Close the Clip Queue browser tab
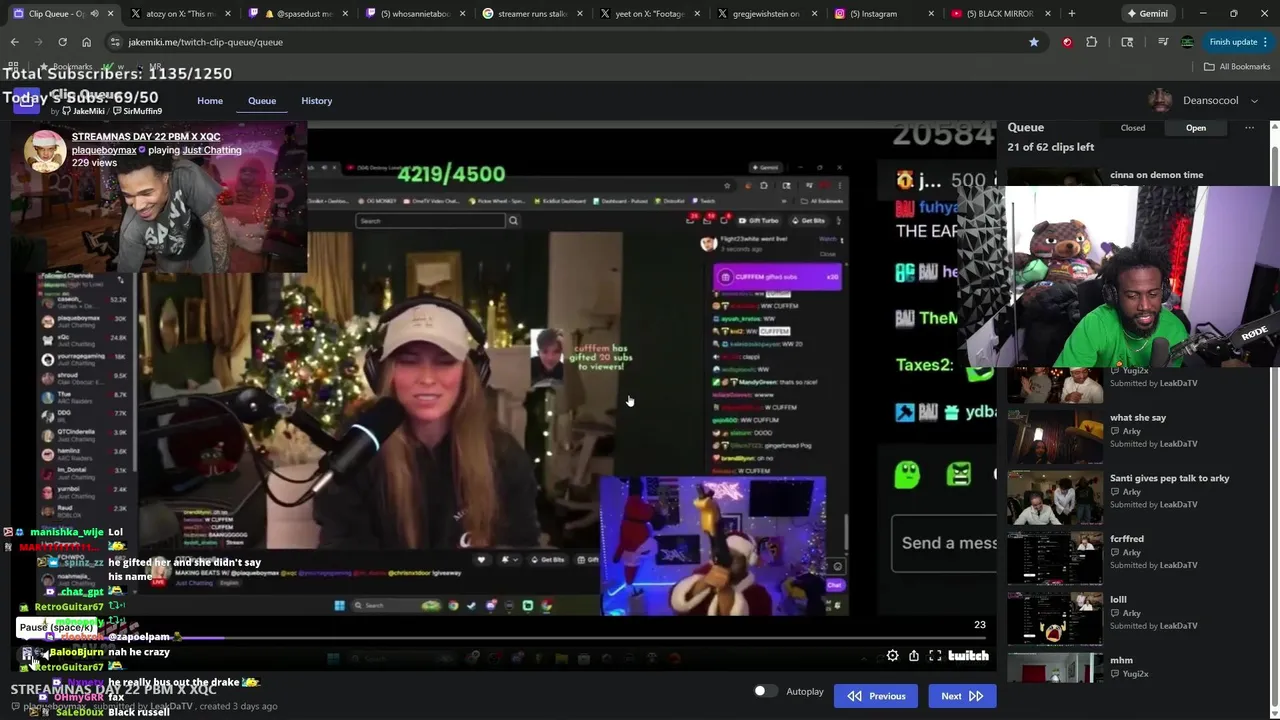 (x=109, y=14)
